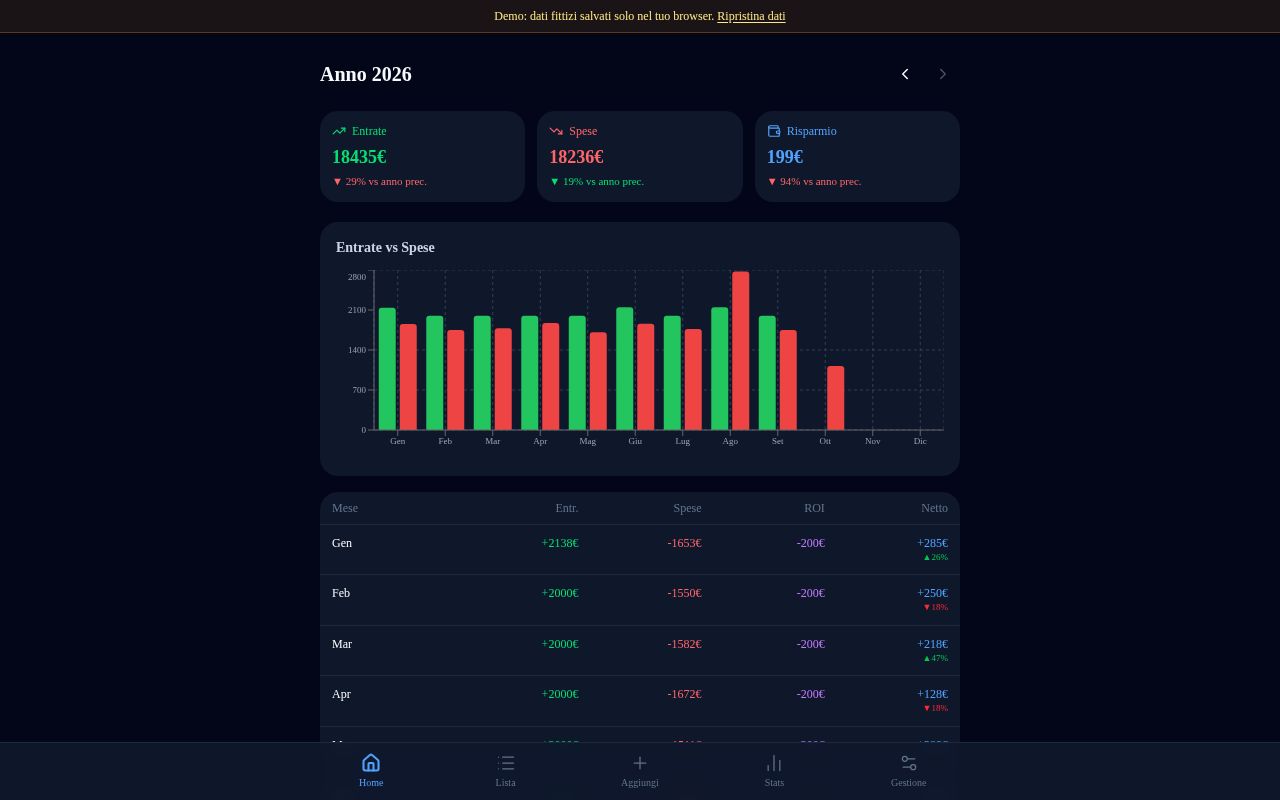The width and height of the screenshot is (1280, 800).
Task: Select the Gen row in the table
Action: (640, 550)
